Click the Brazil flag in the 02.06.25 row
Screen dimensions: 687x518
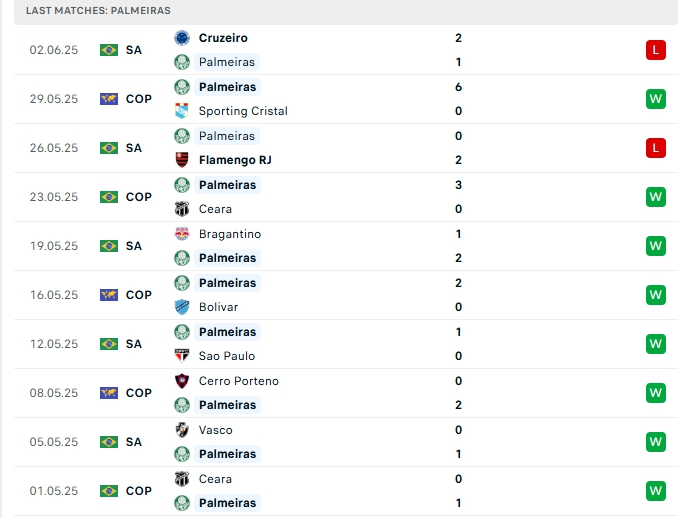pyautogui.click(x=109, y=50)
